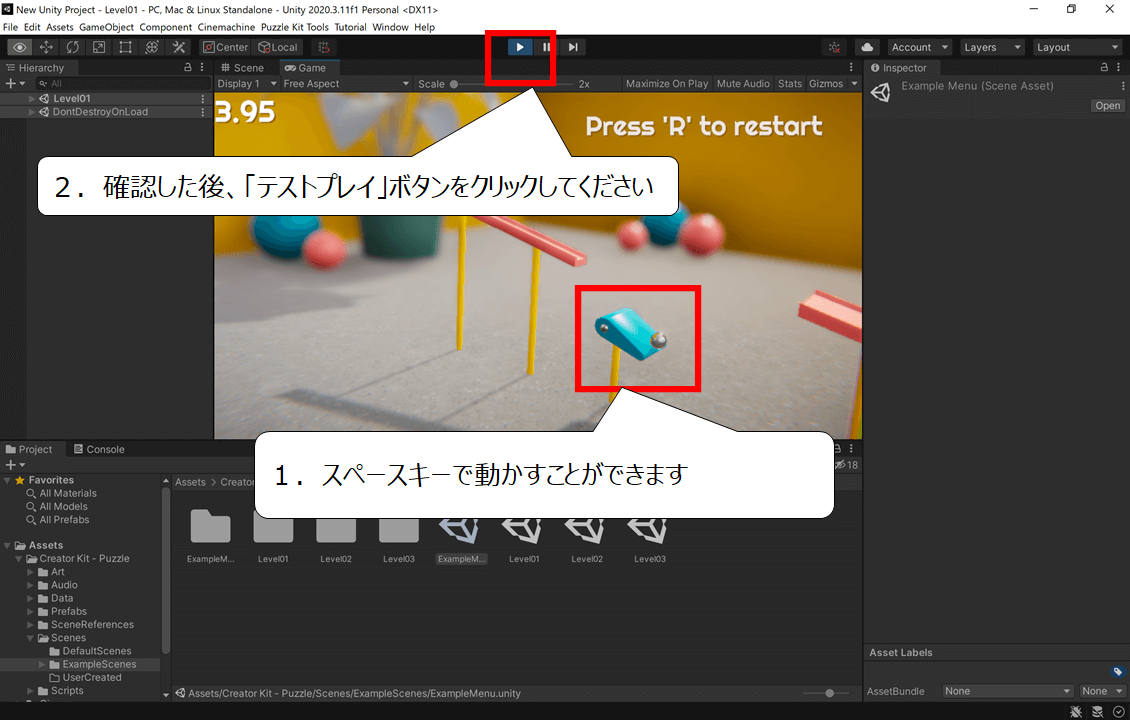
Task: Lock the Hierarchy panel
Action: pos(188,67)
